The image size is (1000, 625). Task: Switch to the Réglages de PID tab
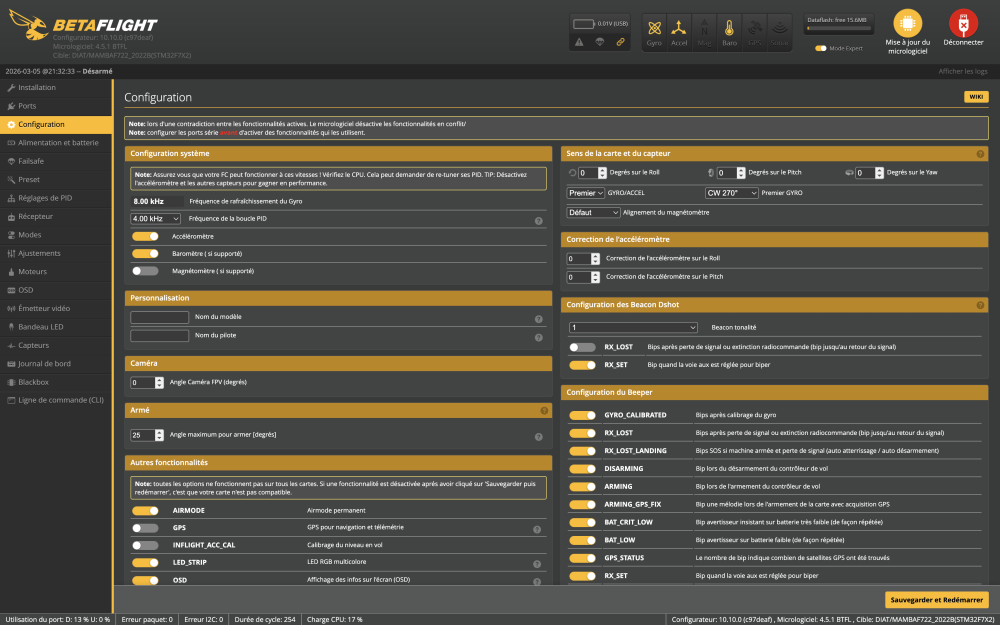click(44, 198)
